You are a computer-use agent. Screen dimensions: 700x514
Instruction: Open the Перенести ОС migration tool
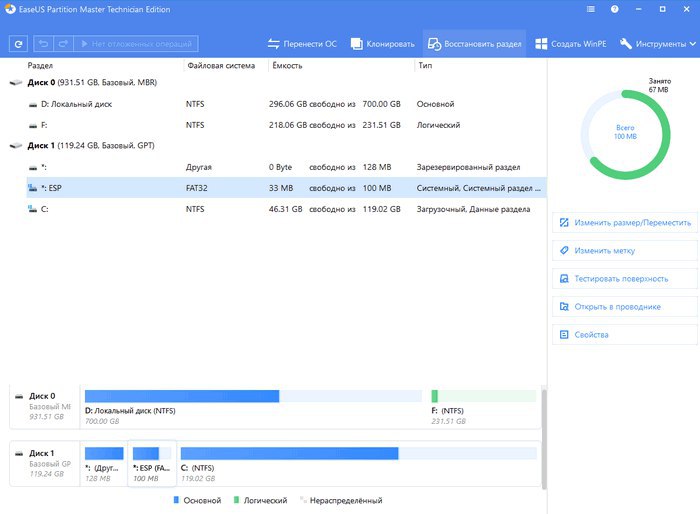click(302, 44)
